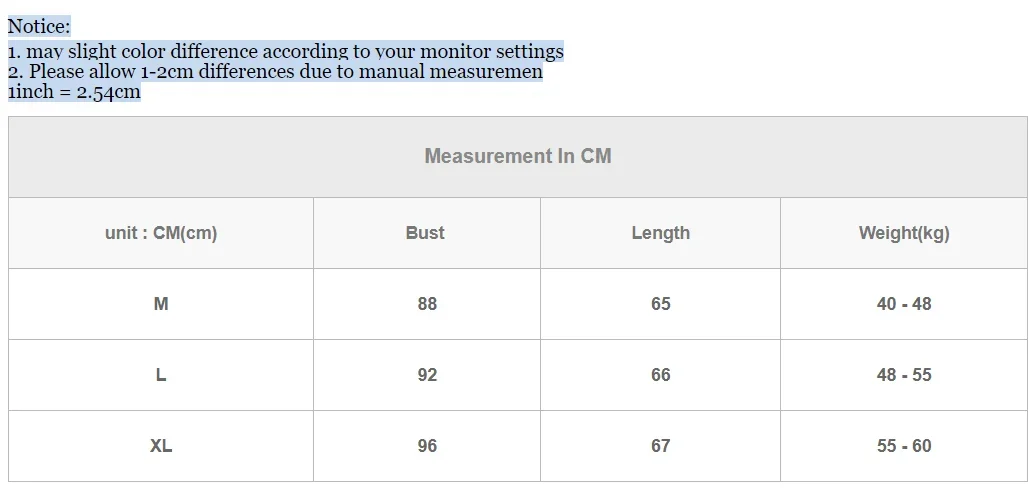Click the Bust column header
Screen dimensions: 1034x501
425,233
